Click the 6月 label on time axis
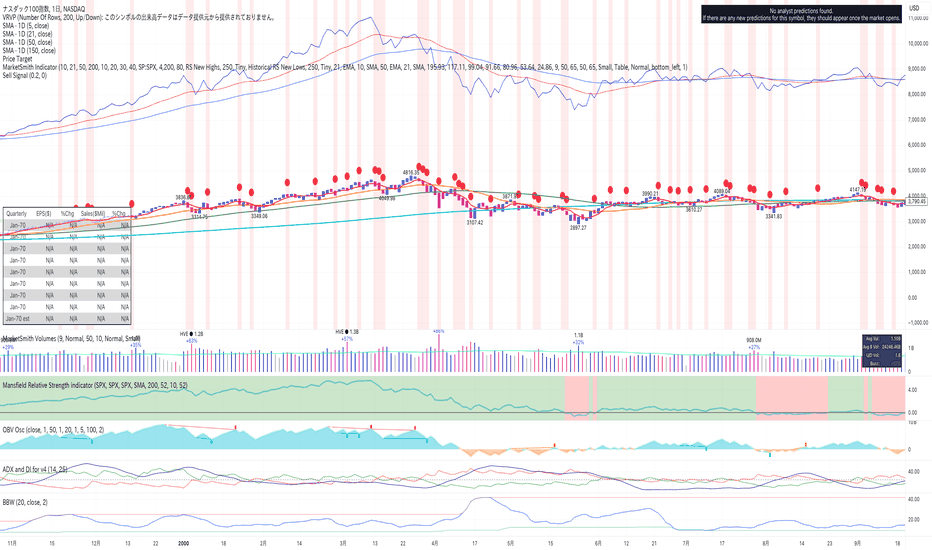 click(x=598, y=543)
